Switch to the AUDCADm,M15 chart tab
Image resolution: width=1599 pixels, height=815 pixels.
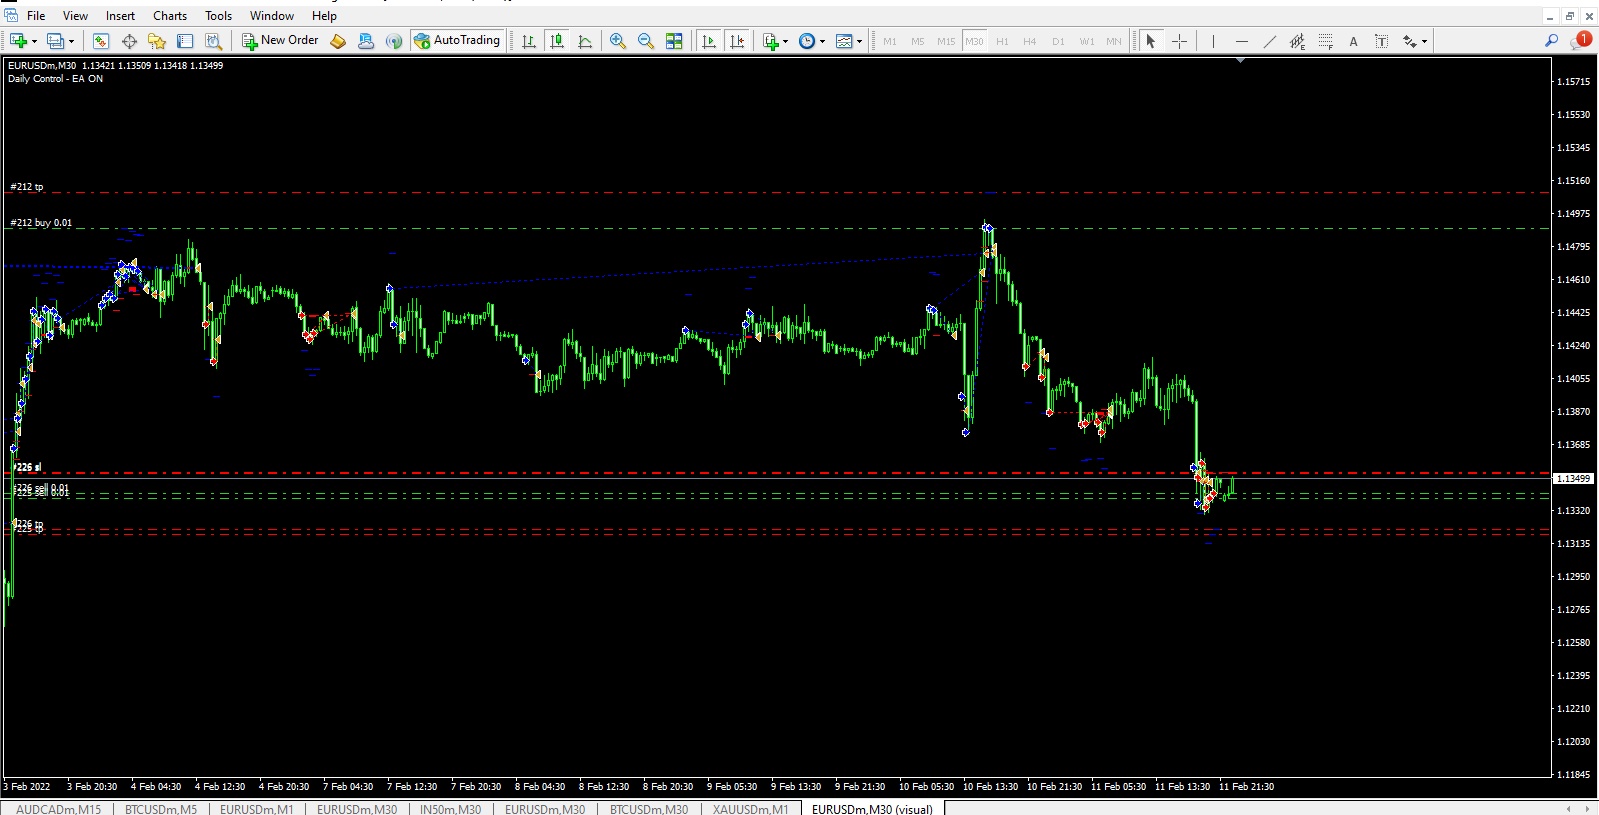[x=58, y=809]
